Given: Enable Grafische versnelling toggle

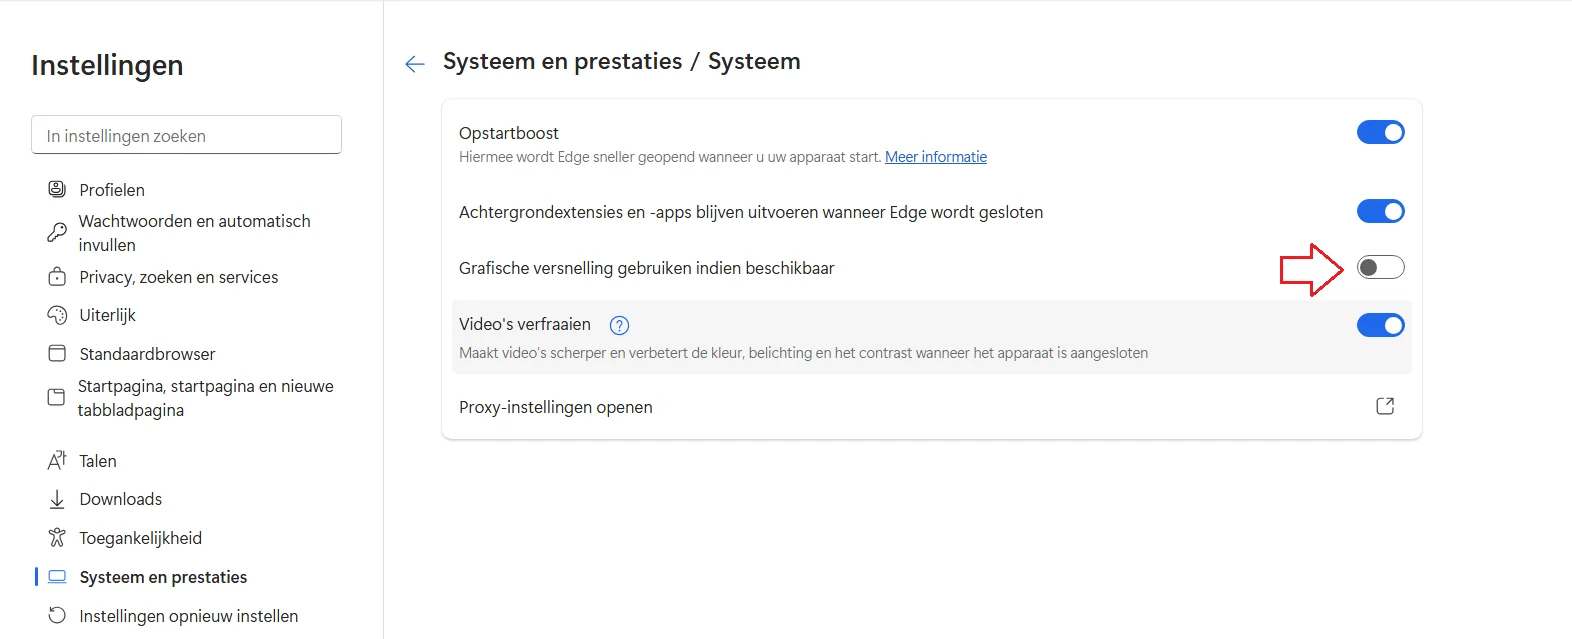Looking at the screenshot, I should coord(1381,267).
